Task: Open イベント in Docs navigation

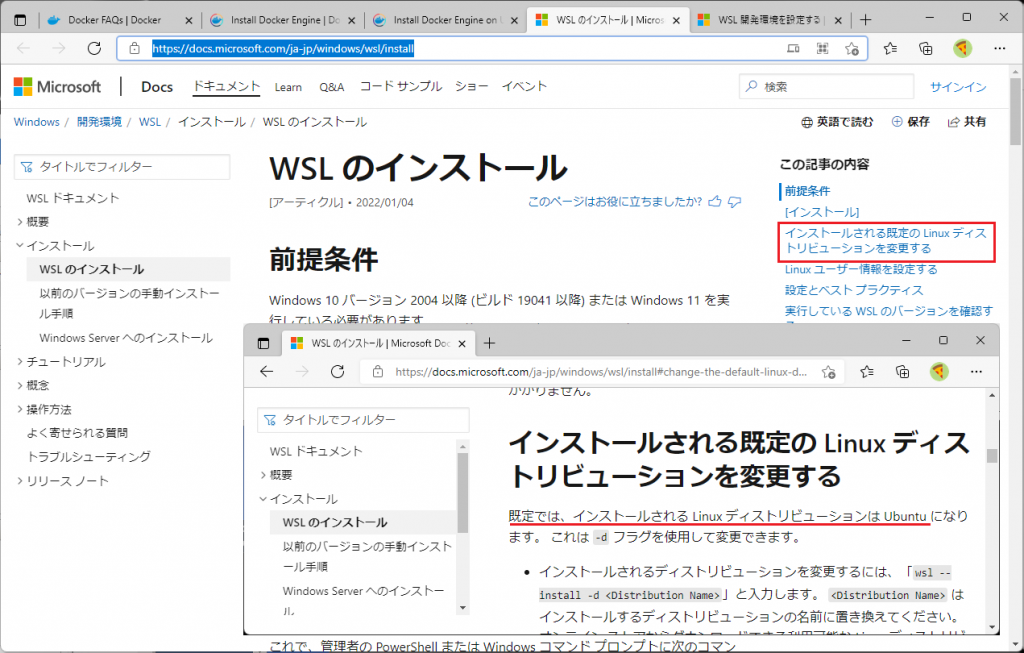Action: [x=524, y=86]
